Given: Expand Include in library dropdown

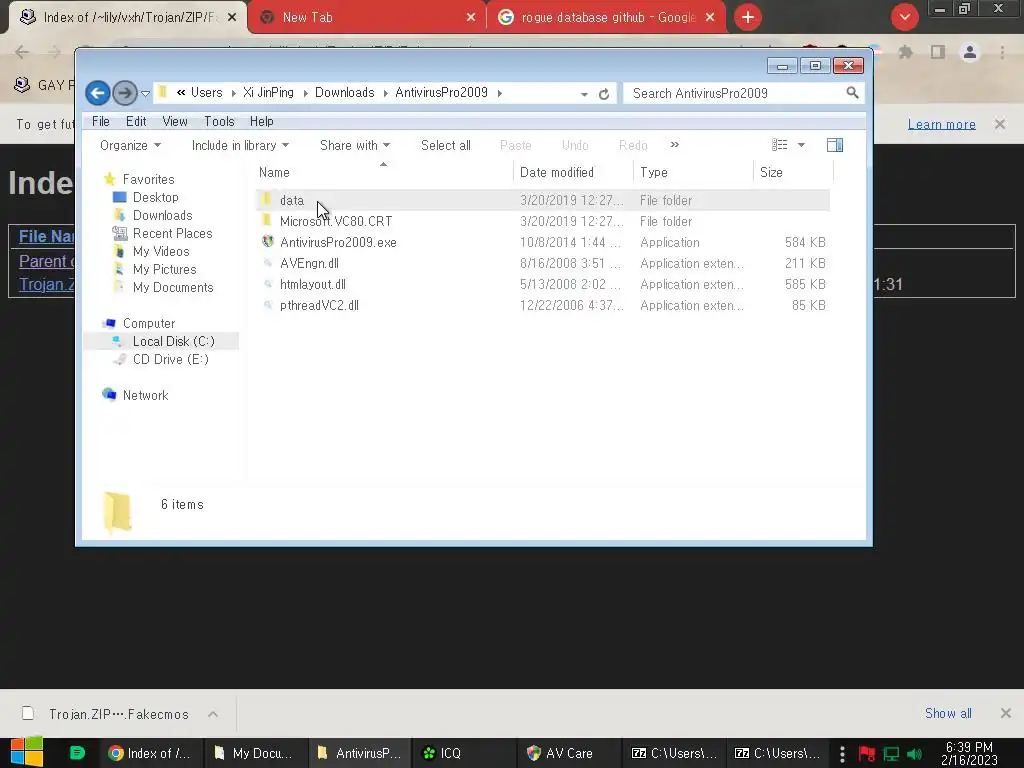Looking at the screenshot, I should 240,145.
